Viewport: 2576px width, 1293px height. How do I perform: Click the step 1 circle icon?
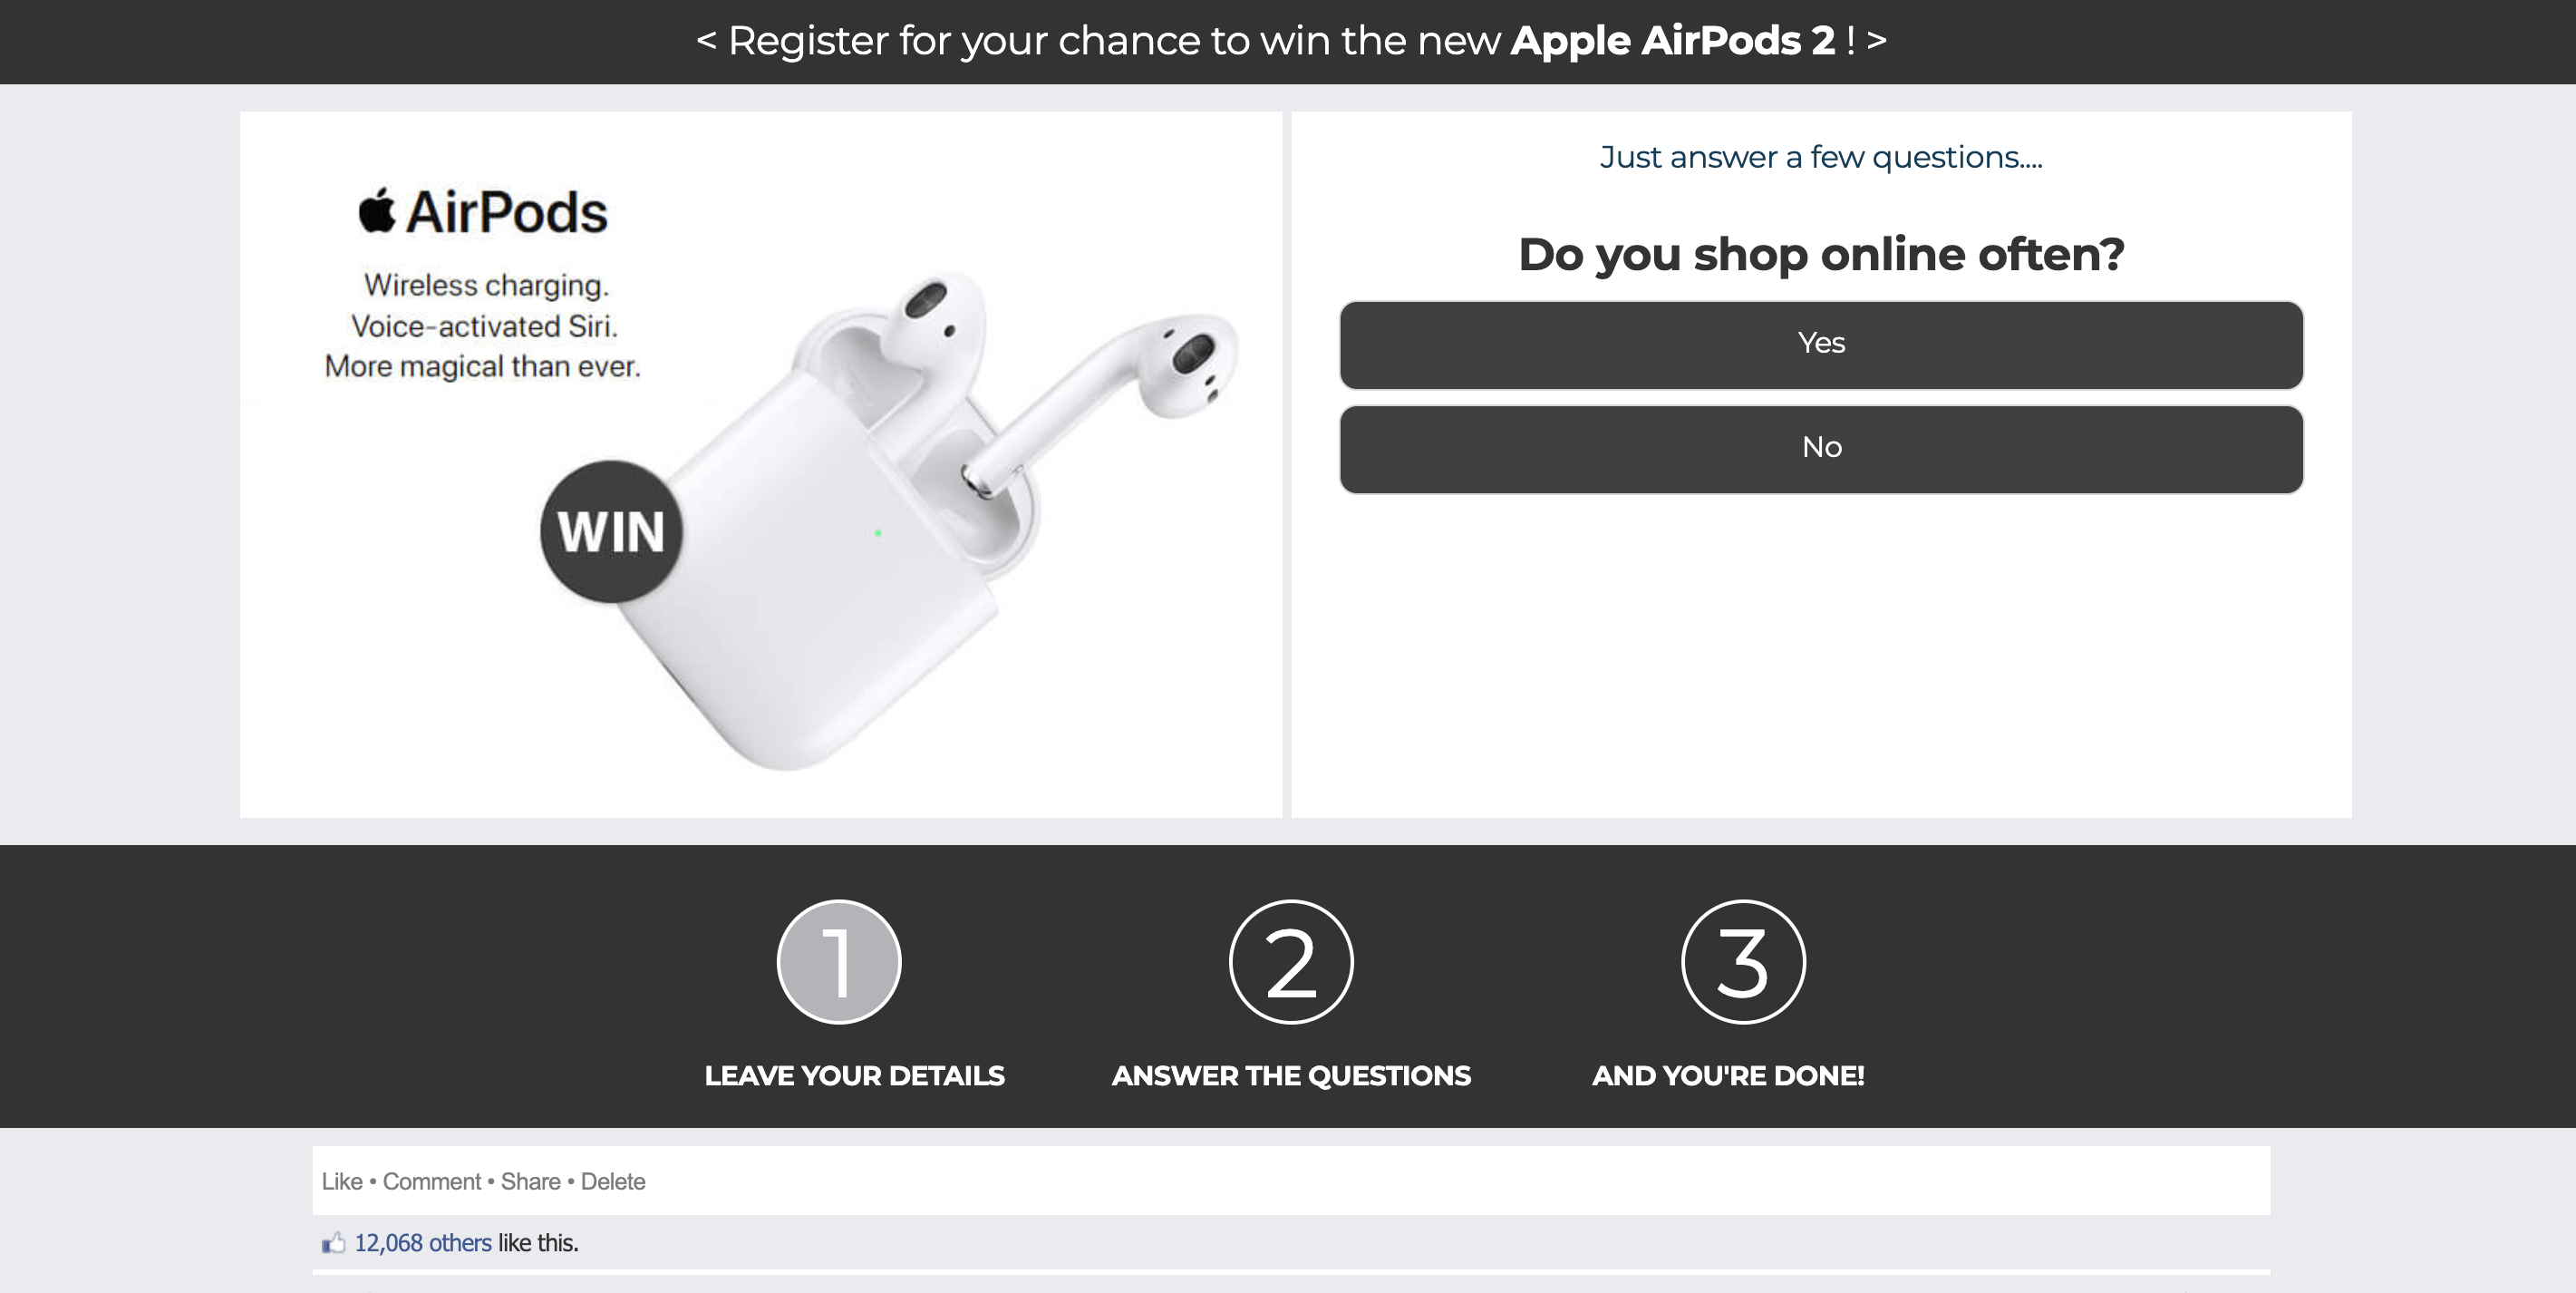(839, 961)
